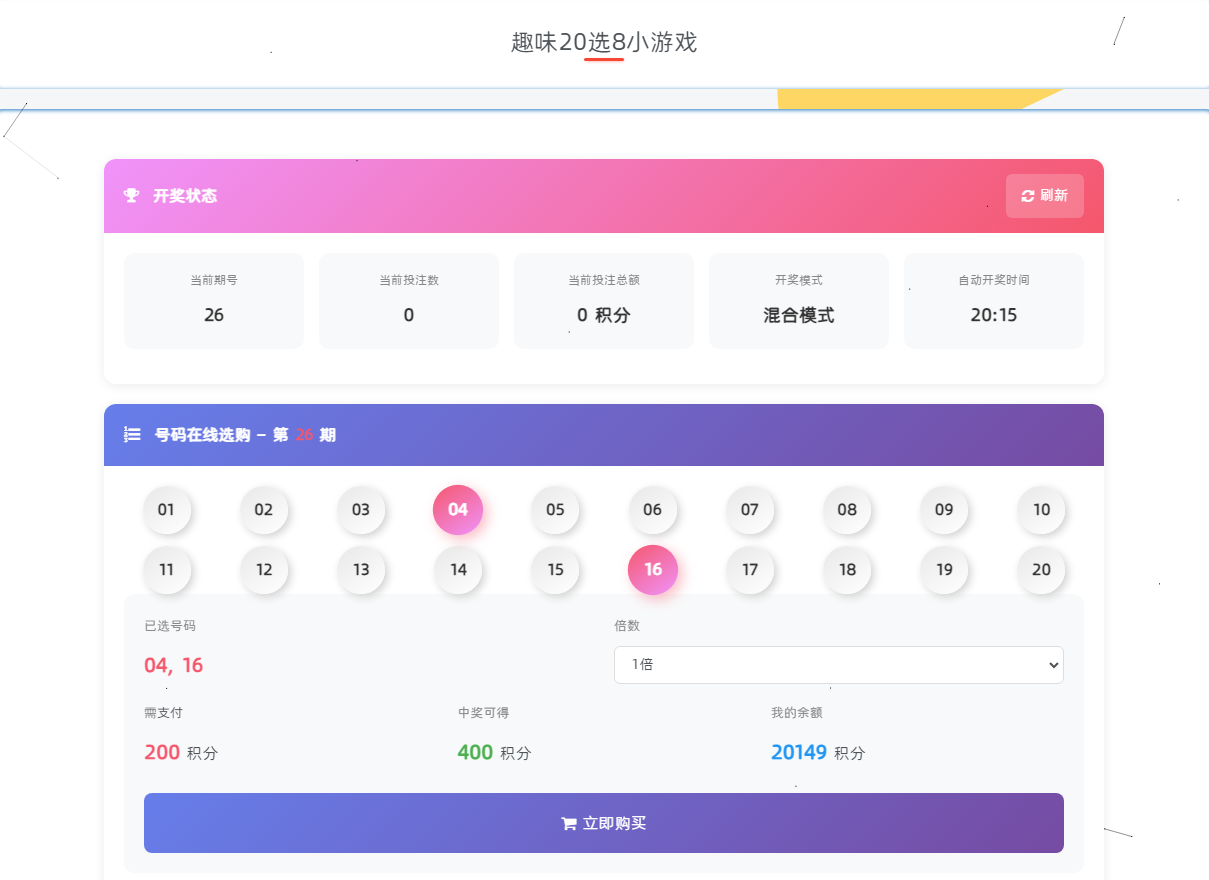Select number ball 07

tap(750, 510)
